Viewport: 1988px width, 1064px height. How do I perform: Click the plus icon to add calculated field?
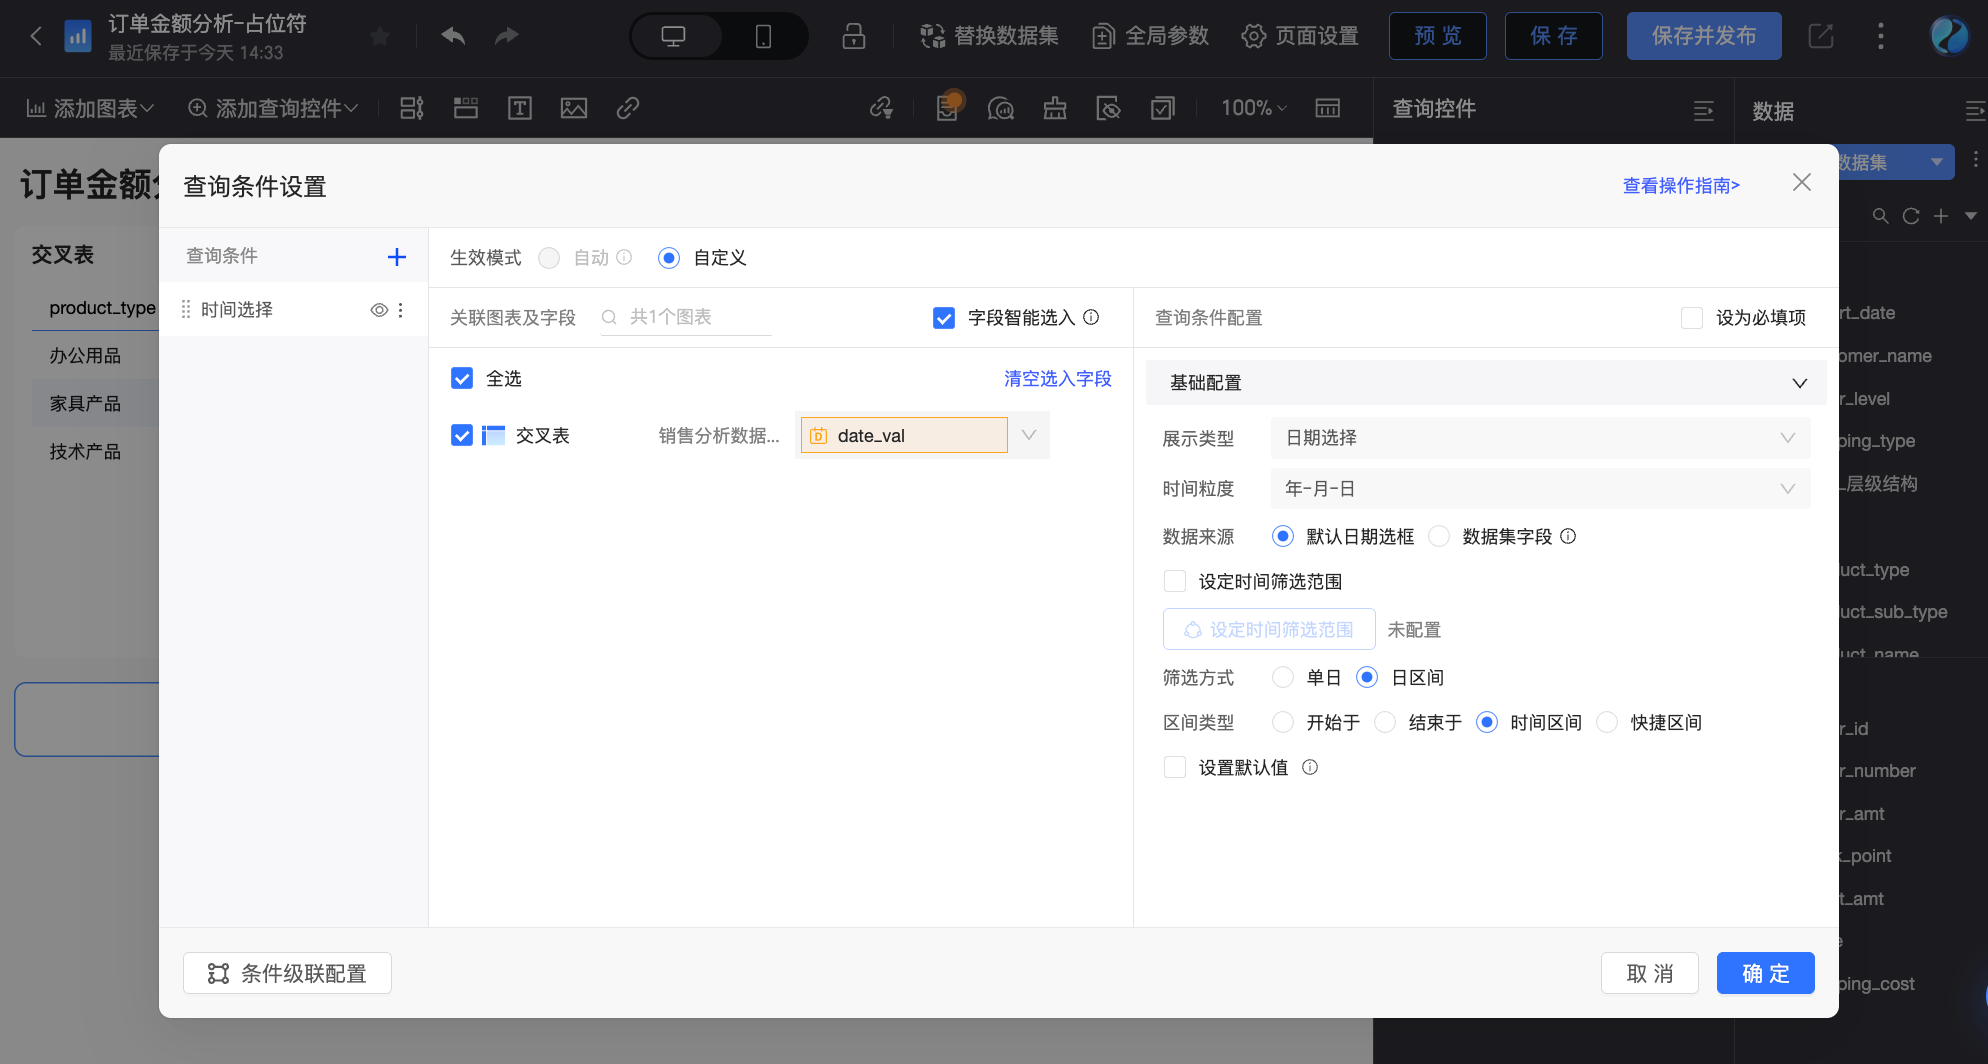tap(1941, 215)
